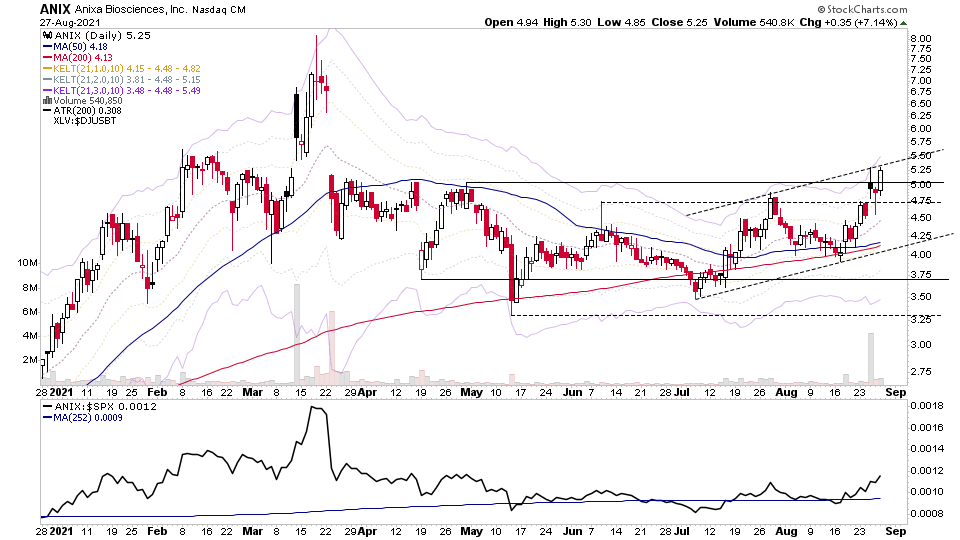Click the 6M volume axis label
Image resolution: width=960 pixels, height=540 pixels.
pyautogui.click(x=30, y=311)
